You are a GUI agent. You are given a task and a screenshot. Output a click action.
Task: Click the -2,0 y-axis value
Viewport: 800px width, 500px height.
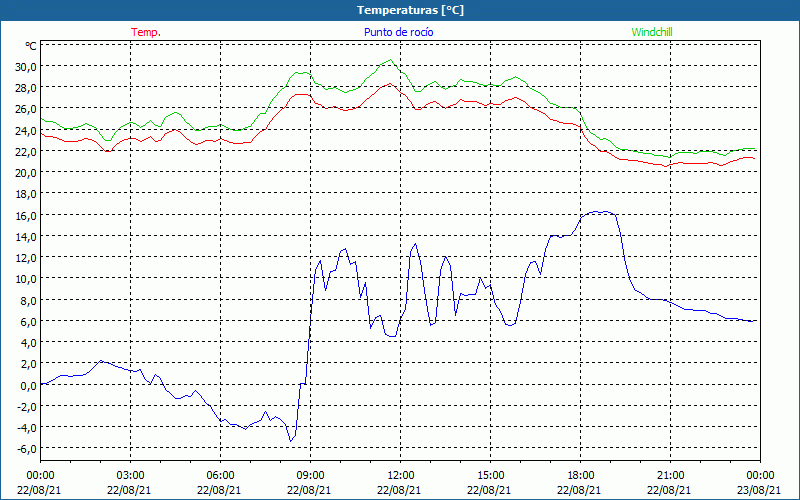point(28,407)
